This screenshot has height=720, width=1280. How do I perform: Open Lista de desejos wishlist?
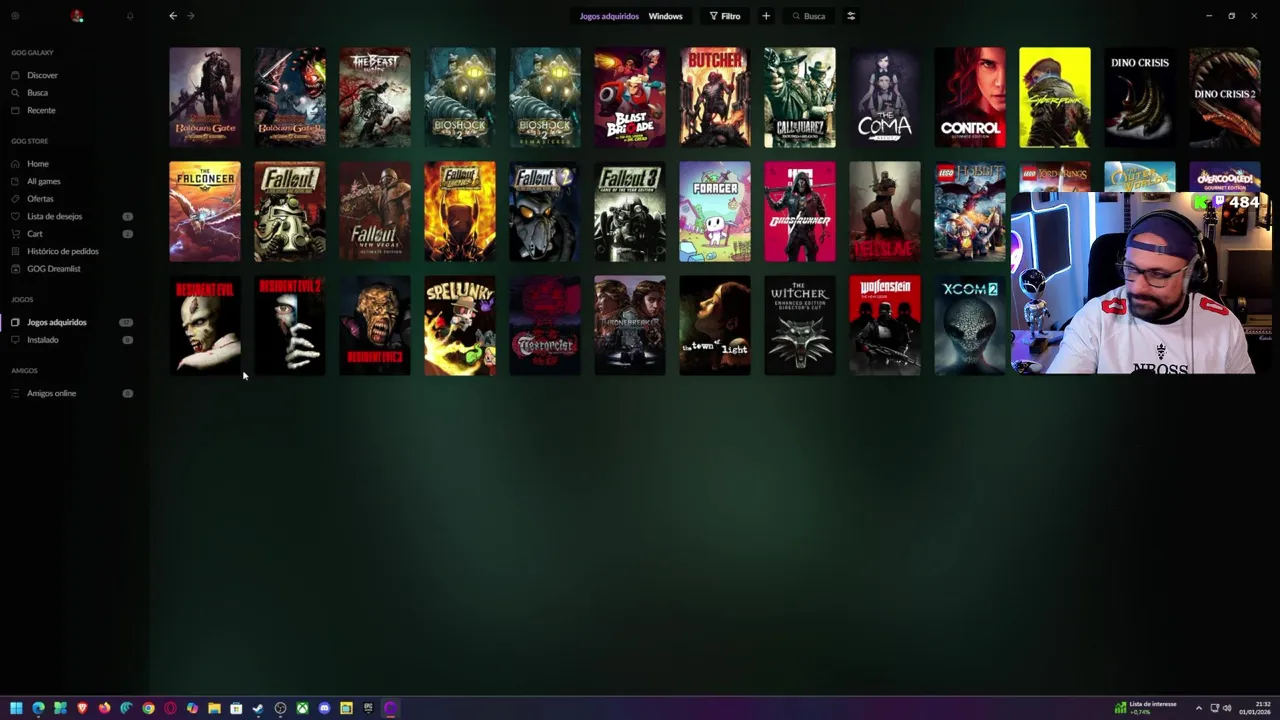tap(54, 216)
